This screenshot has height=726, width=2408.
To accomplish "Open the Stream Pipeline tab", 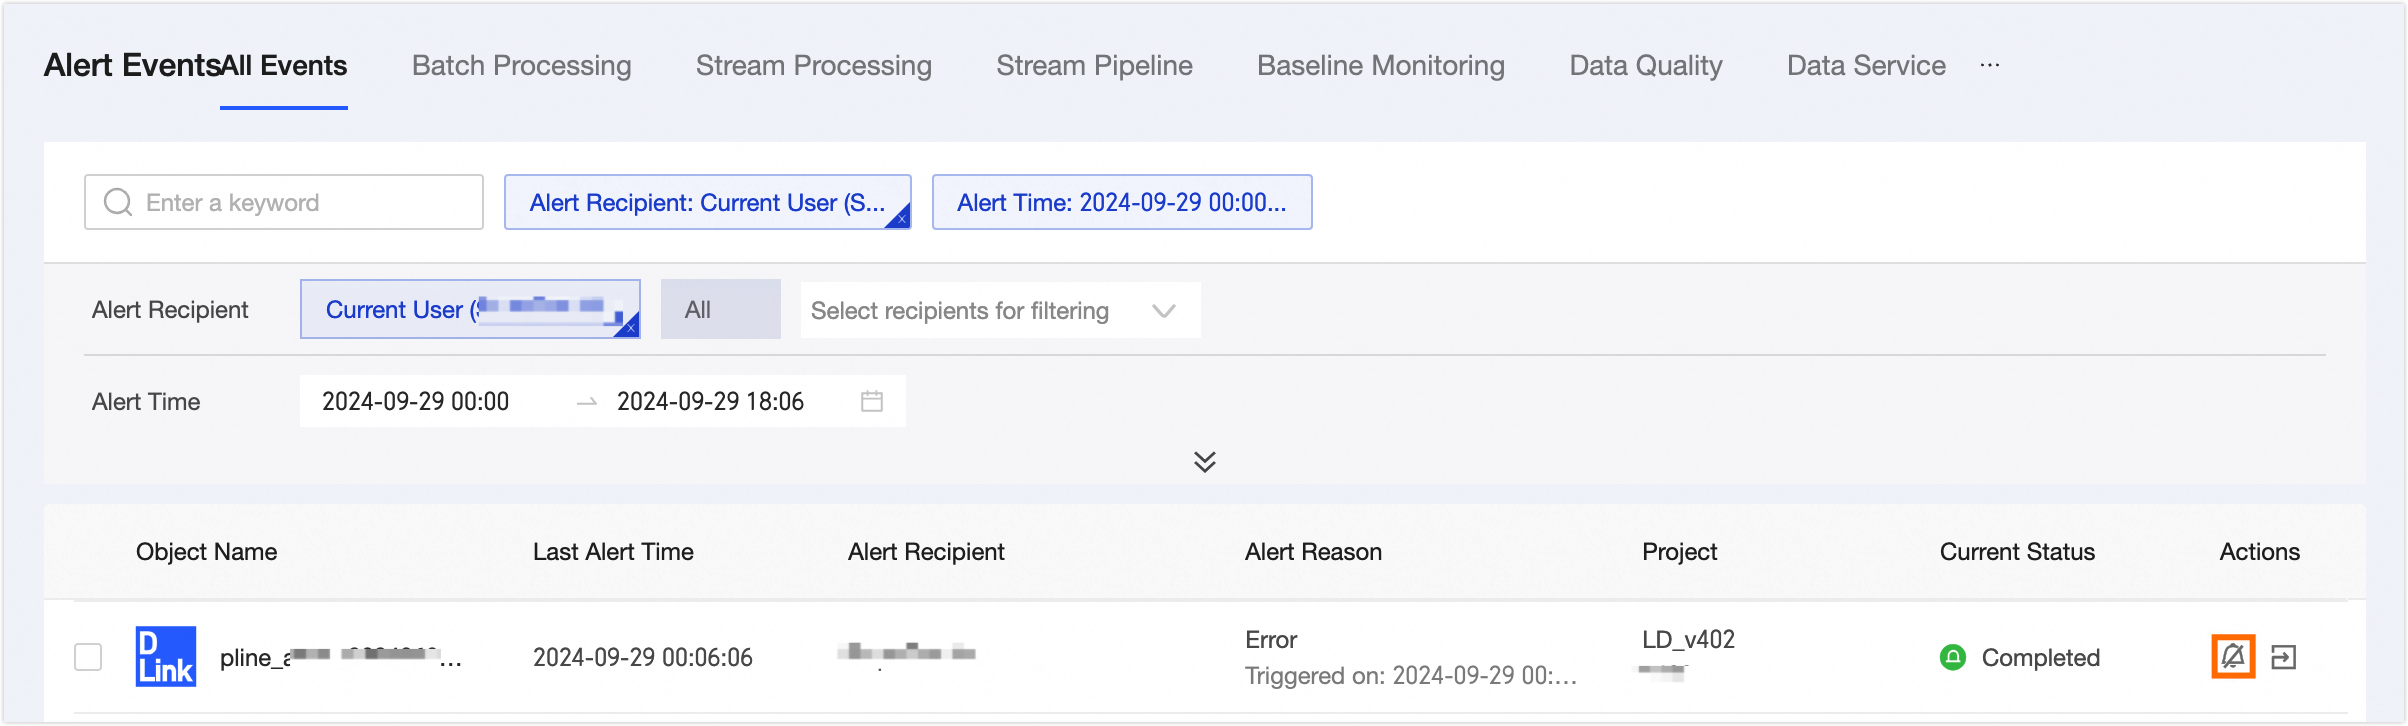I will [x=1094, y=66].
